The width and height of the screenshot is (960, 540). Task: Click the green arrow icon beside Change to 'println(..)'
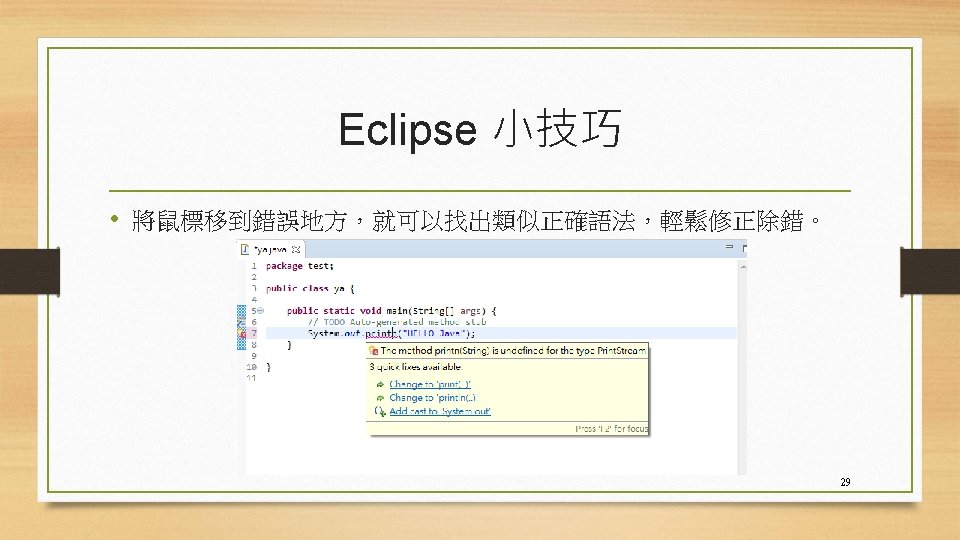pyautogui.click(x=380, y=398)
